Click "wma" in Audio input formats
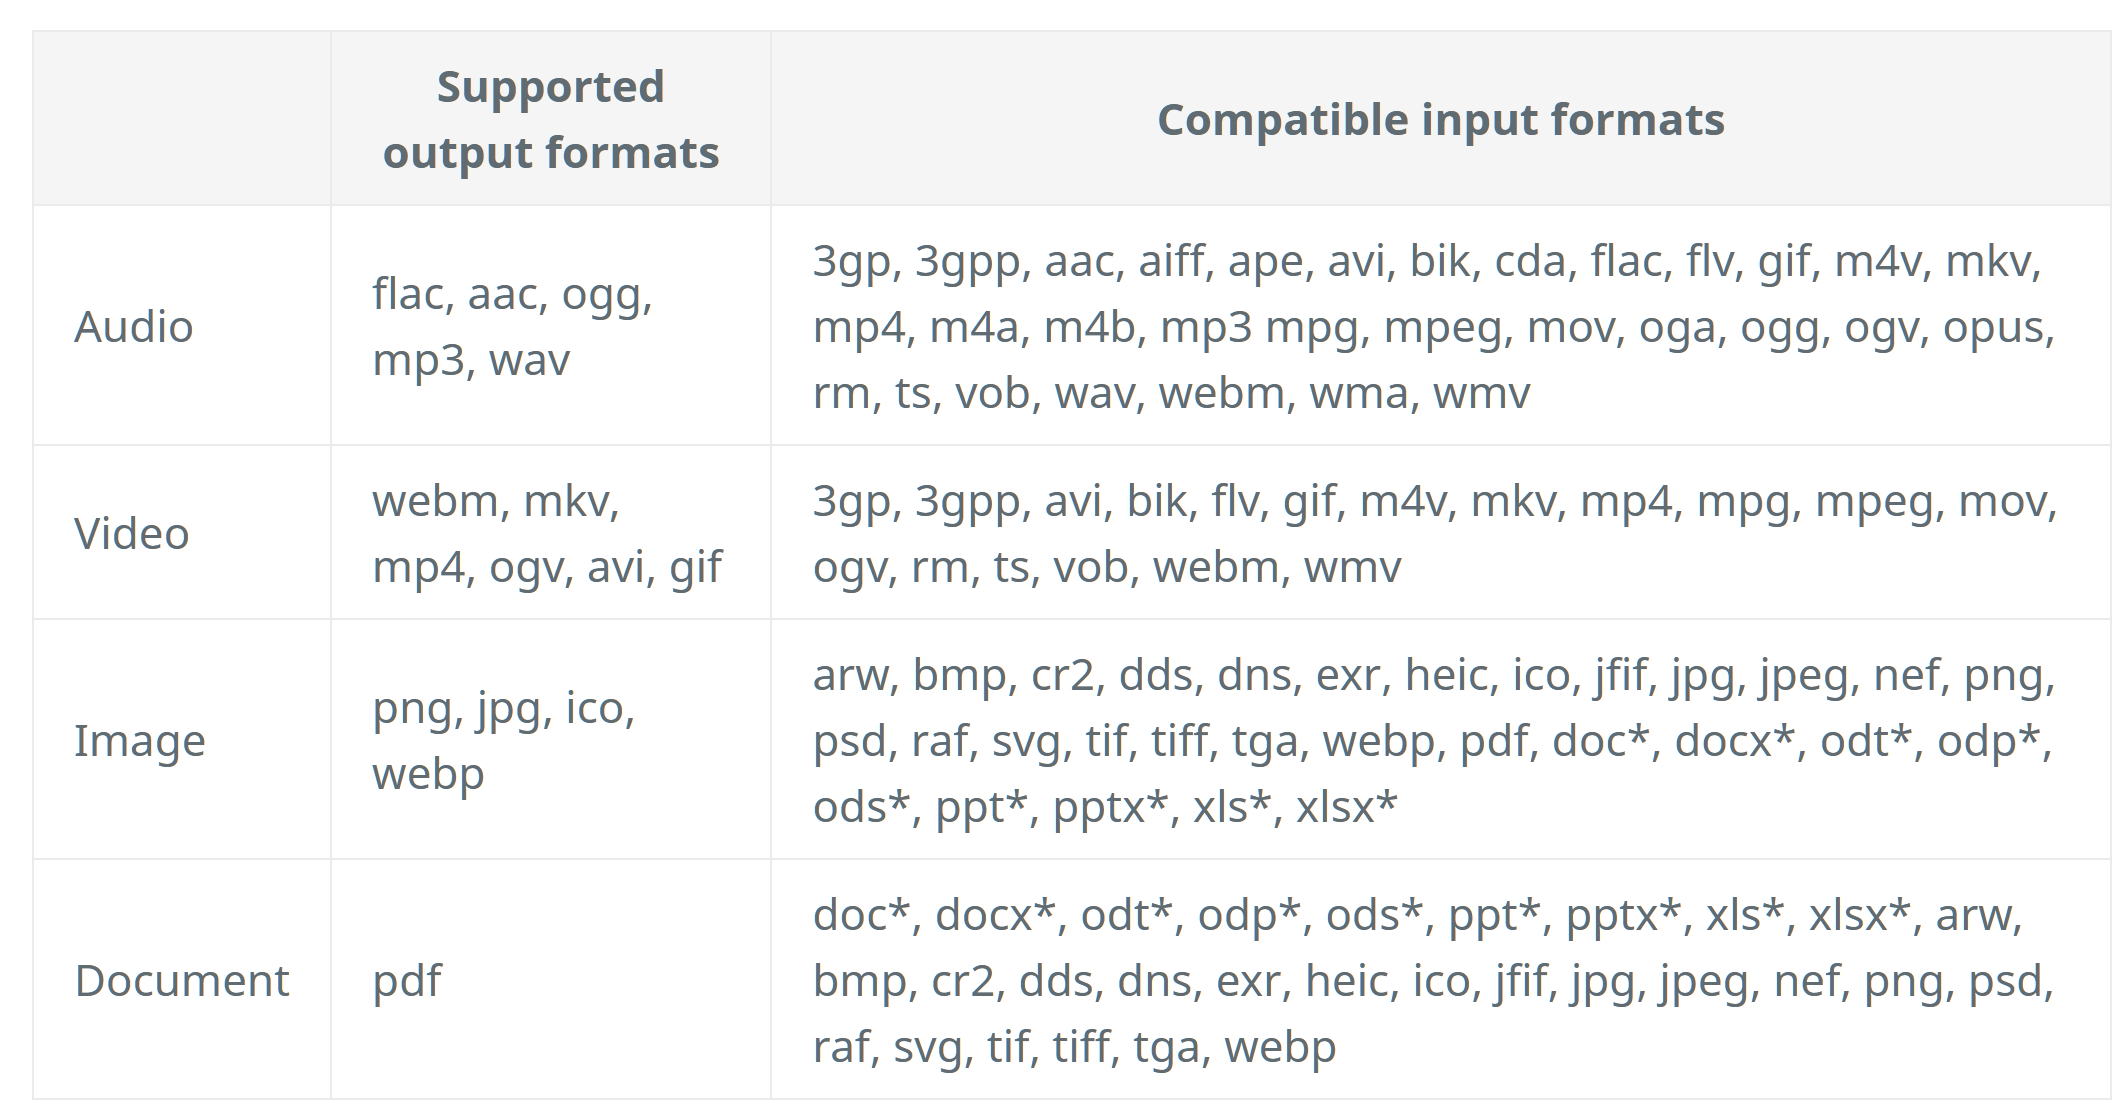This screenshot has height=1119, width=2126. click(1359, 393)
